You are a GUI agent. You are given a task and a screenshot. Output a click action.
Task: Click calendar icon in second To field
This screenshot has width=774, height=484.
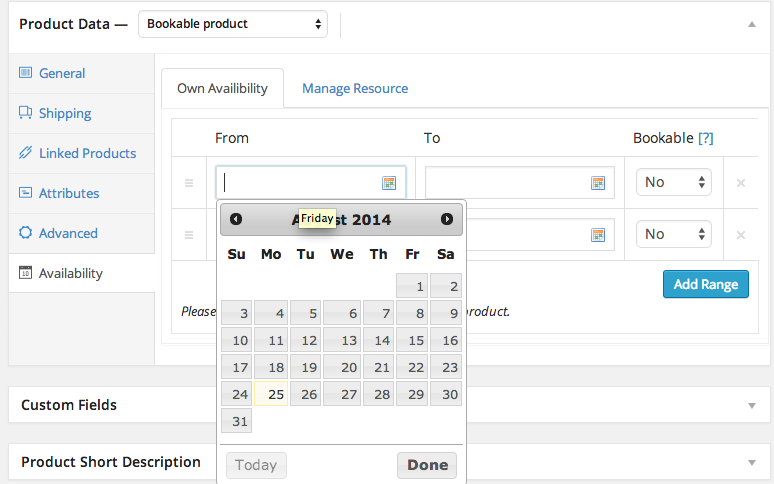point(598,235)
